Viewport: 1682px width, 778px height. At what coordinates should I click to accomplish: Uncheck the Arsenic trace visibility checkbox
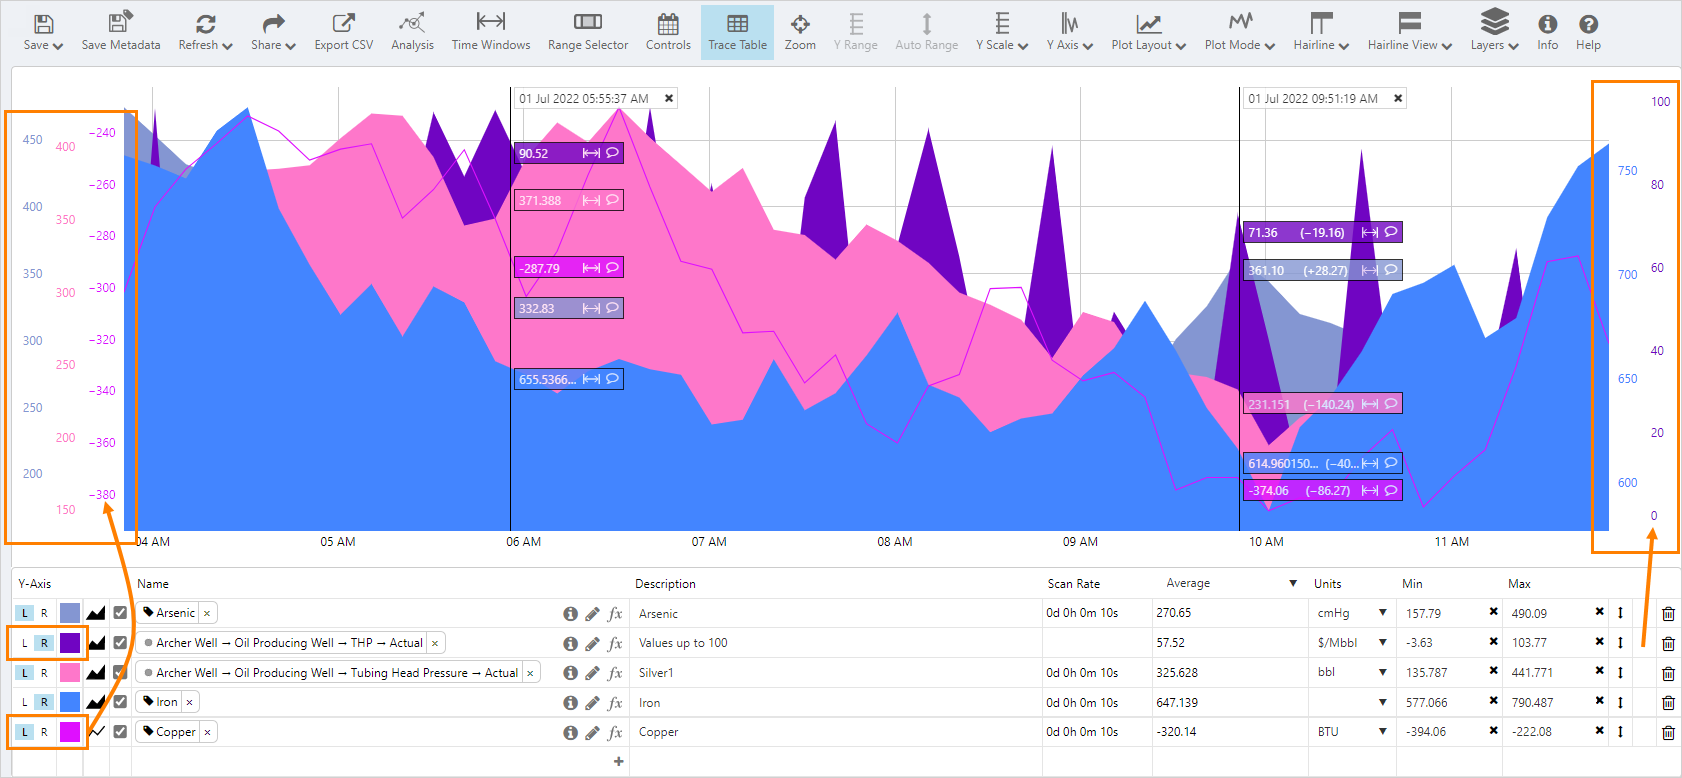[120, 613]
